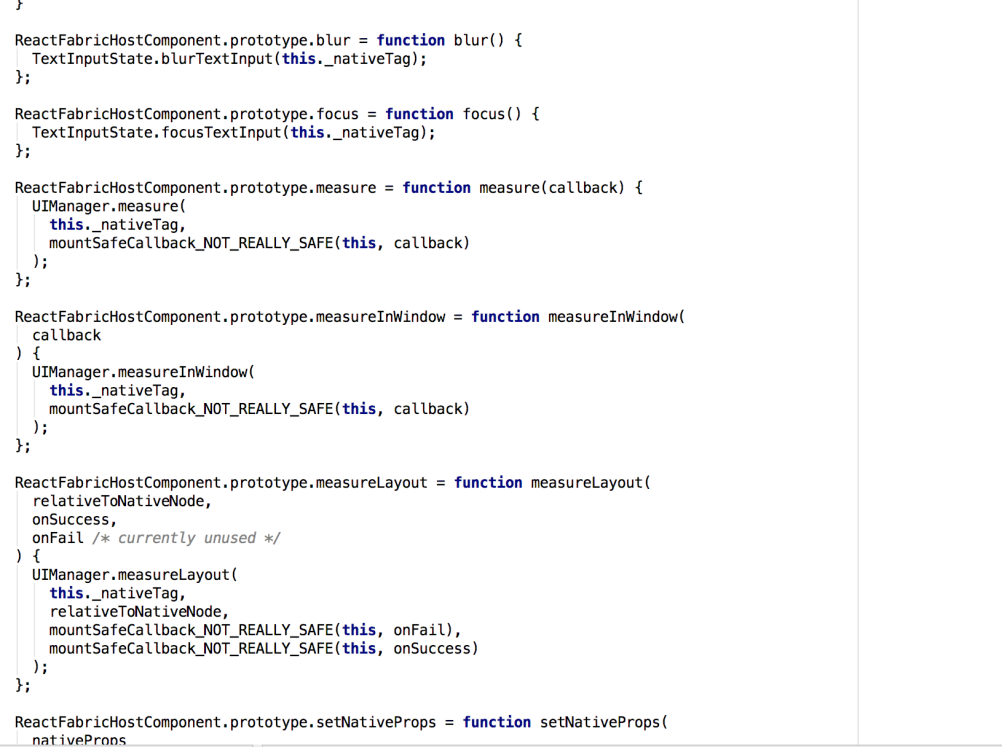The image size is (1002, 747).
Task: Click 'mountSafeCallback_NOT_REALLY_SAFE' line inside measure function
Action: 259,243
